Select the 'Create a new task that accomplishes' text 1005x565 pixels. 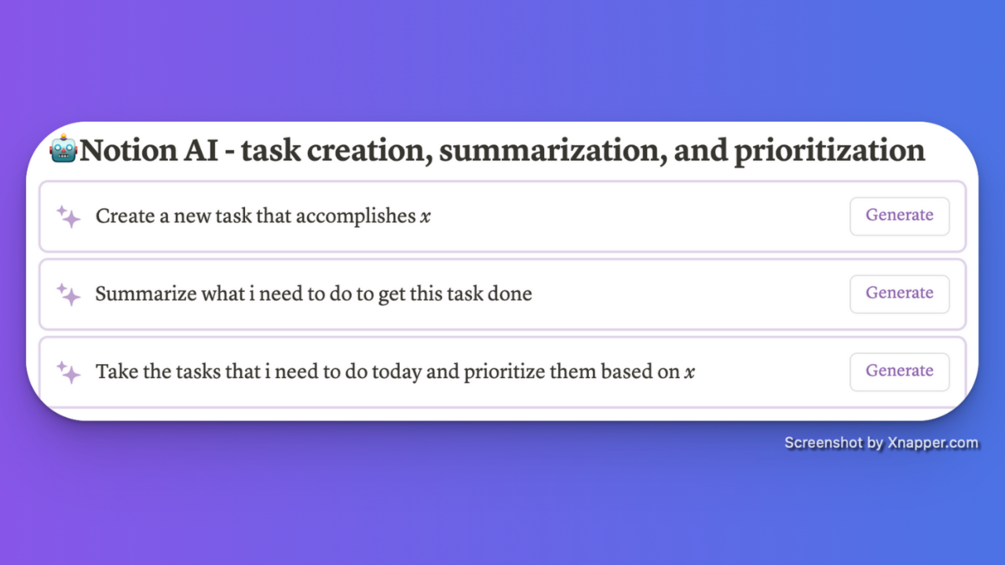click(x=255, y=216)
